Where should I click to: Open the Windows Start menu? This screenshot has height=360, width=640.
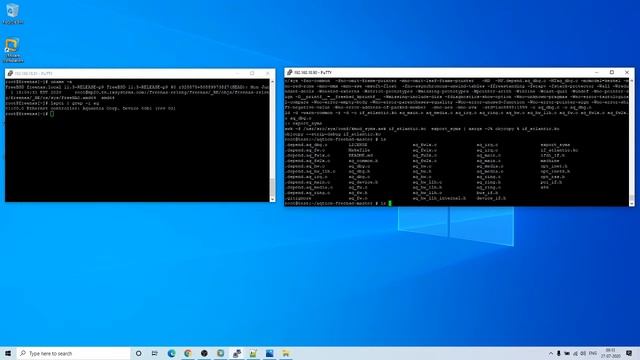pos(8,353)
